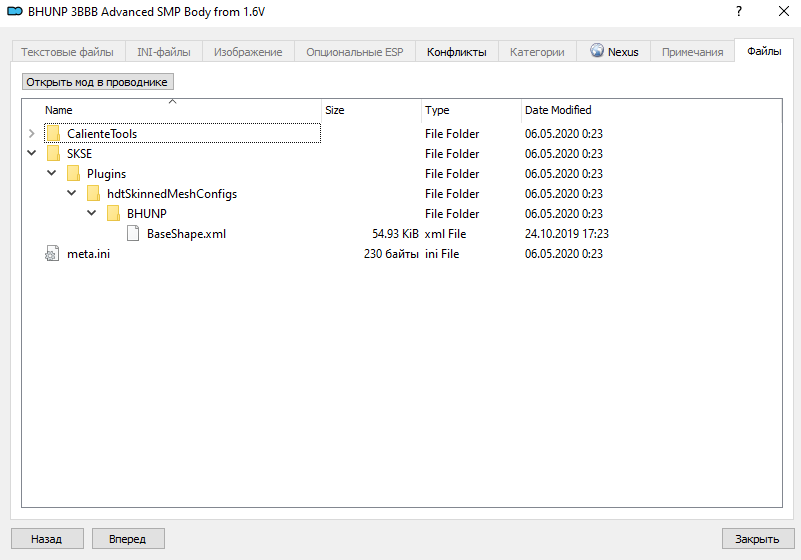Select the hdtSkinnedMeshConfigs folder name
This screenshot has width=801, height=560.
tap(172, 194)
